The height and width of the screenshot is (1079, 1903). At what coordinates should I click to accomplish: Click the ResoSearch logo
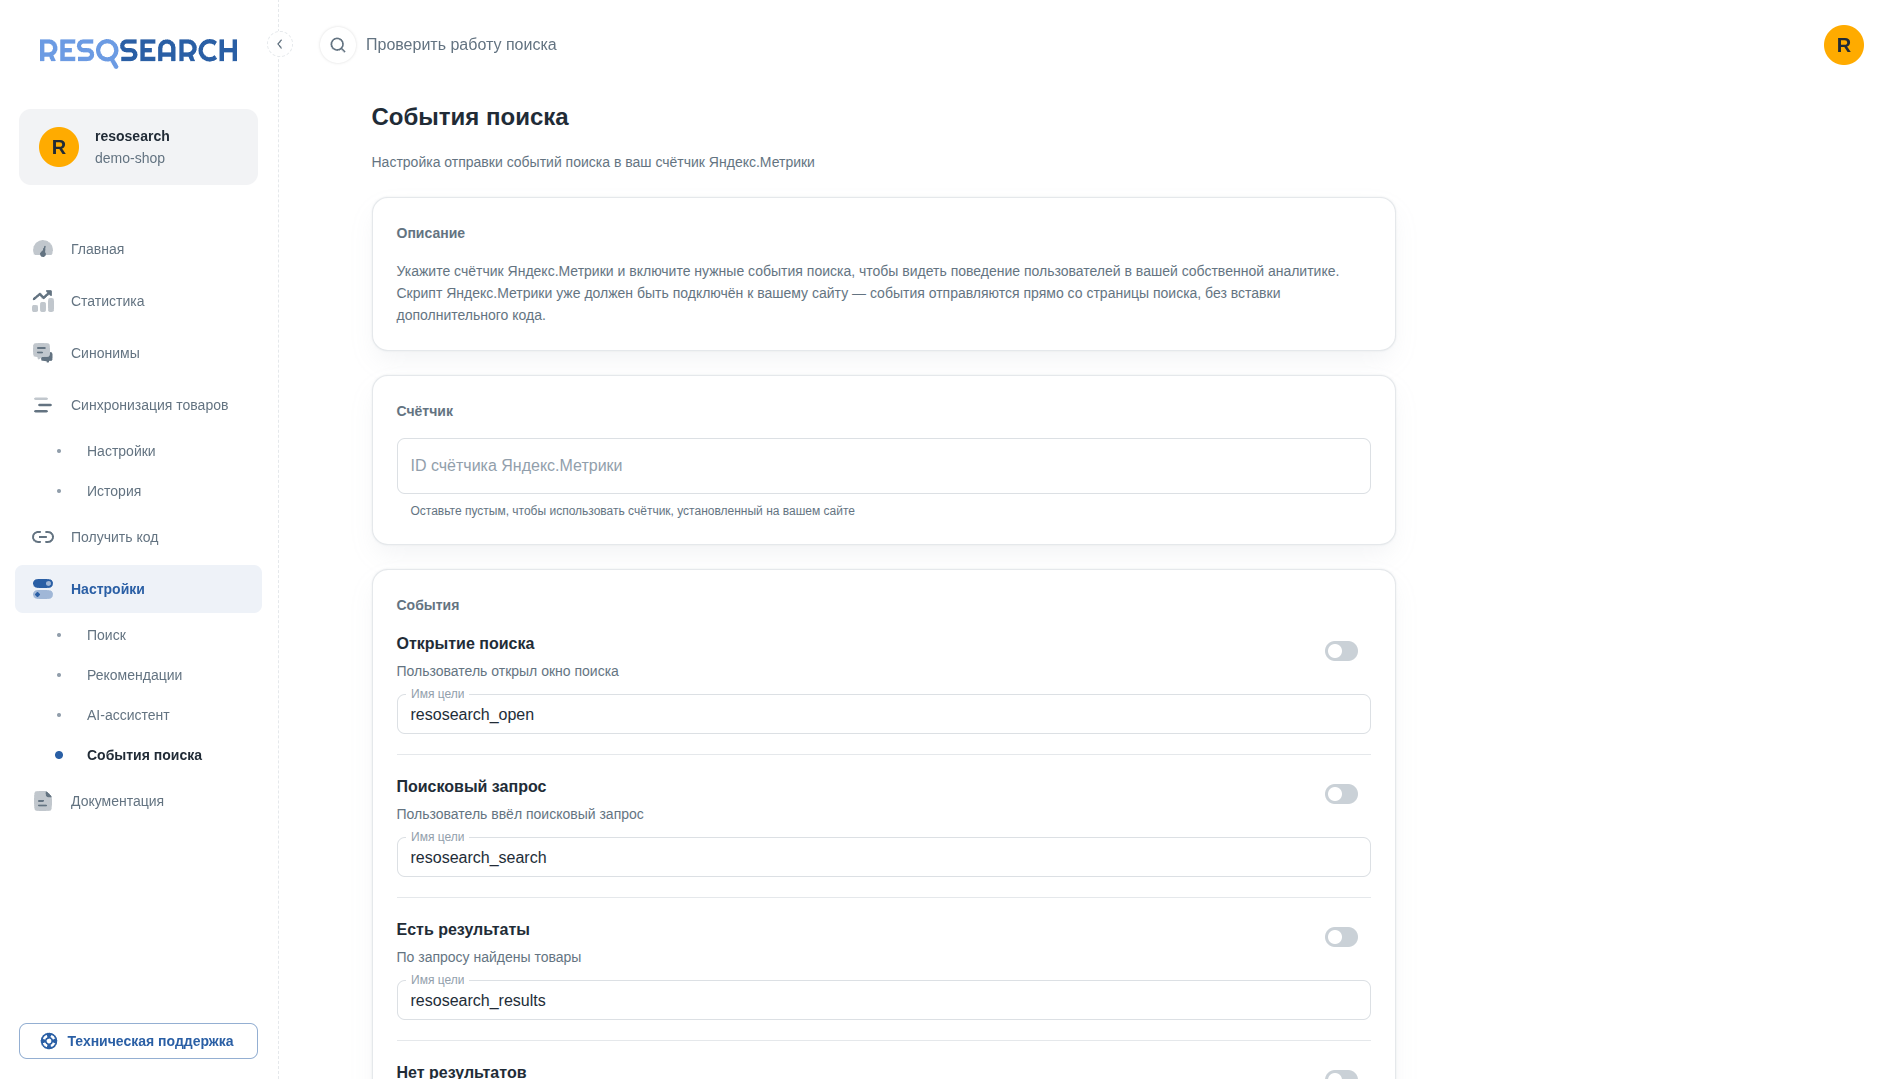[x=138, y=51]
